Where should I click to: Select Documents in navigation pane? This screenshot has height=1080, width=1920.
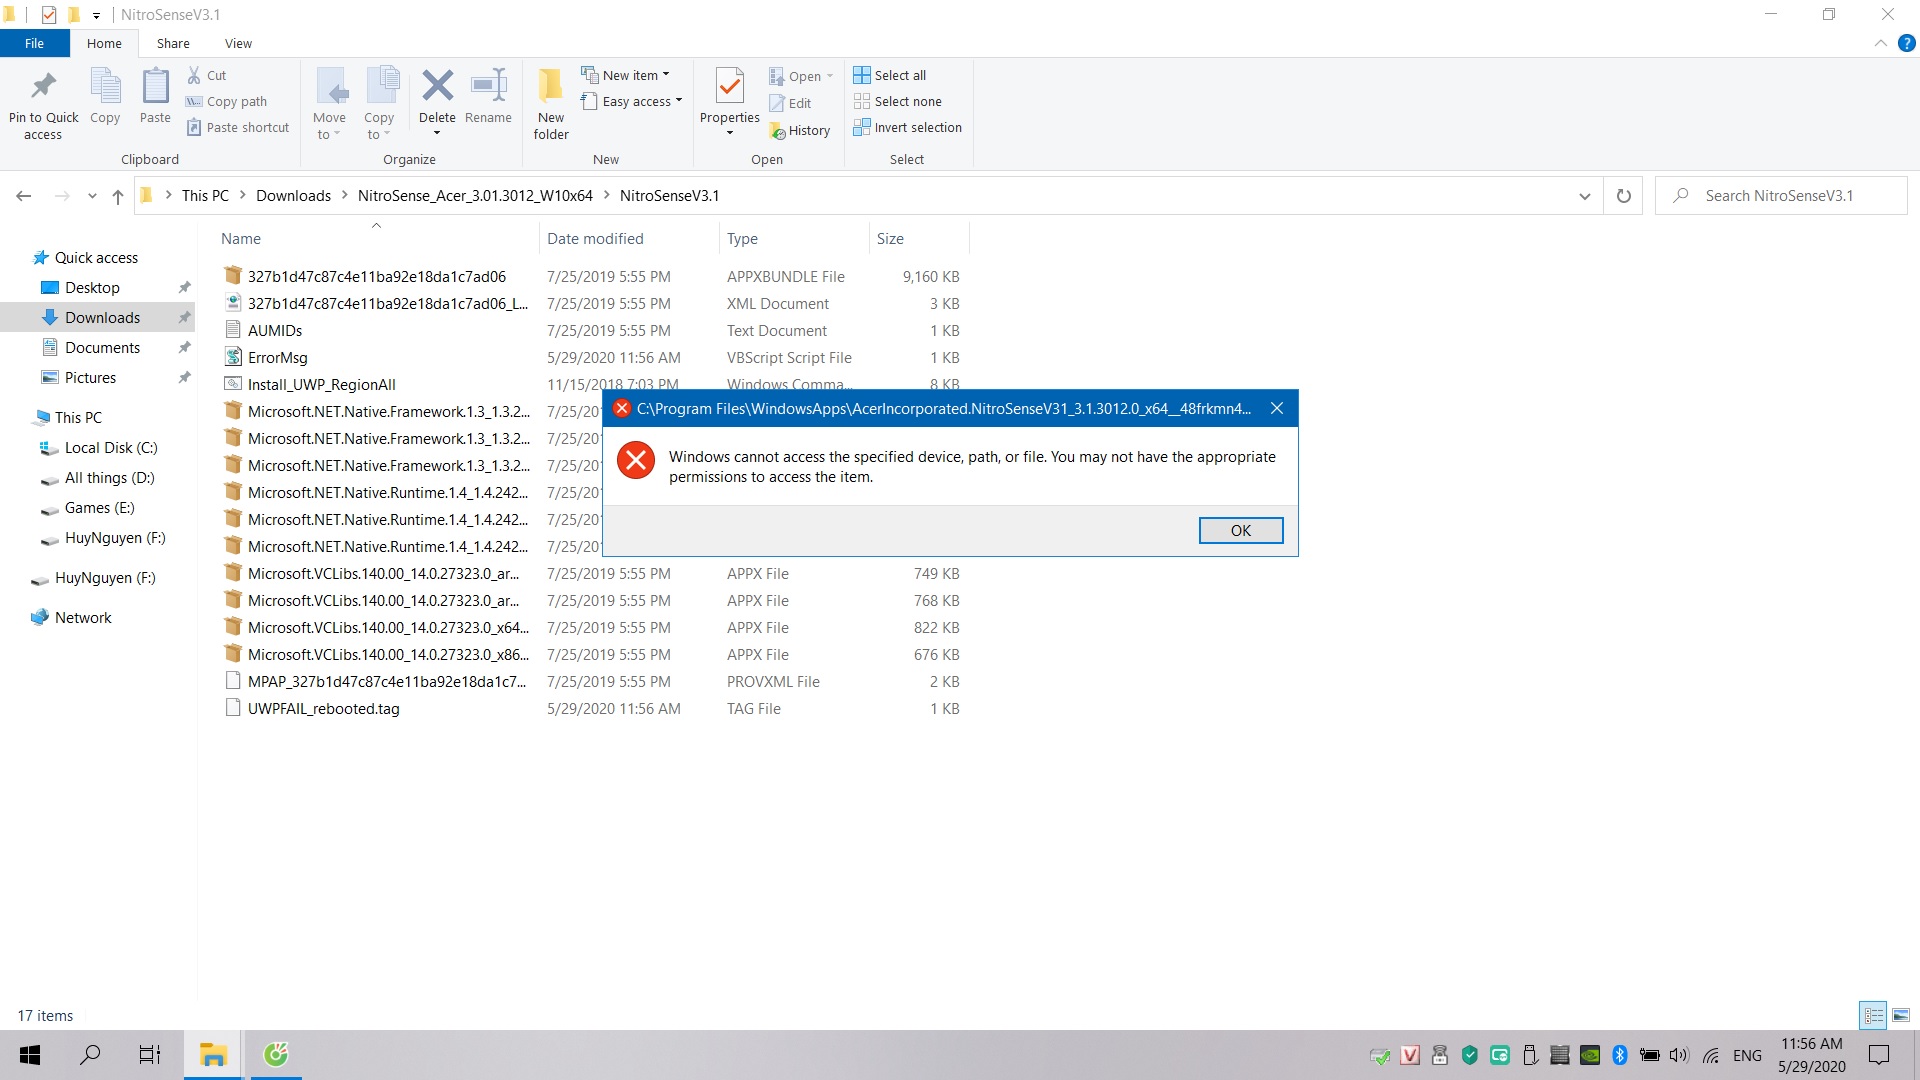coord(102,348)
